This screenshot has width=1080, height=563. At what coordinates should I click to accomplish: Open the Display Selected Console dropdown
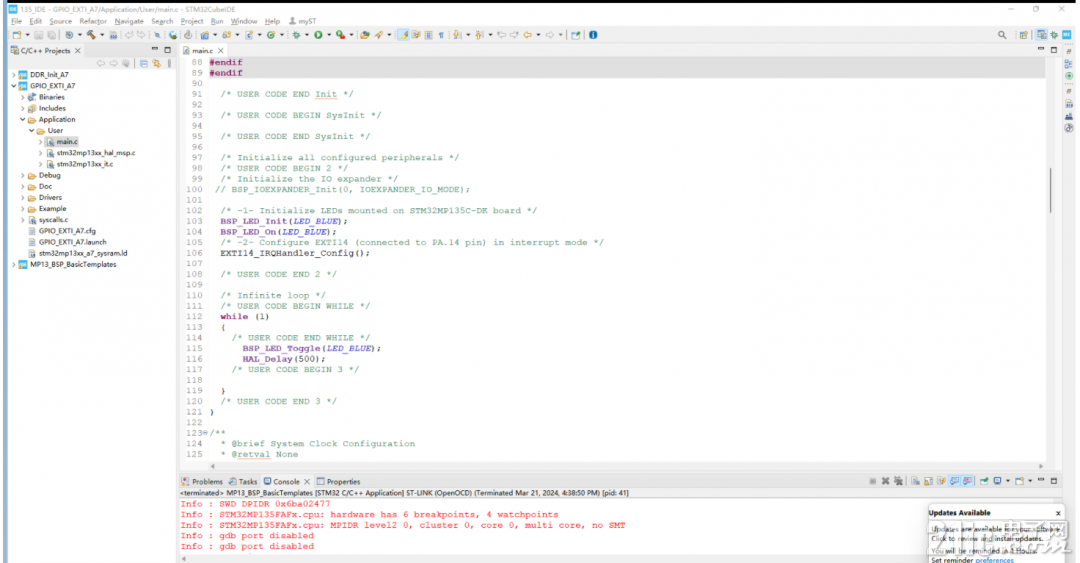click(1008, 481)
